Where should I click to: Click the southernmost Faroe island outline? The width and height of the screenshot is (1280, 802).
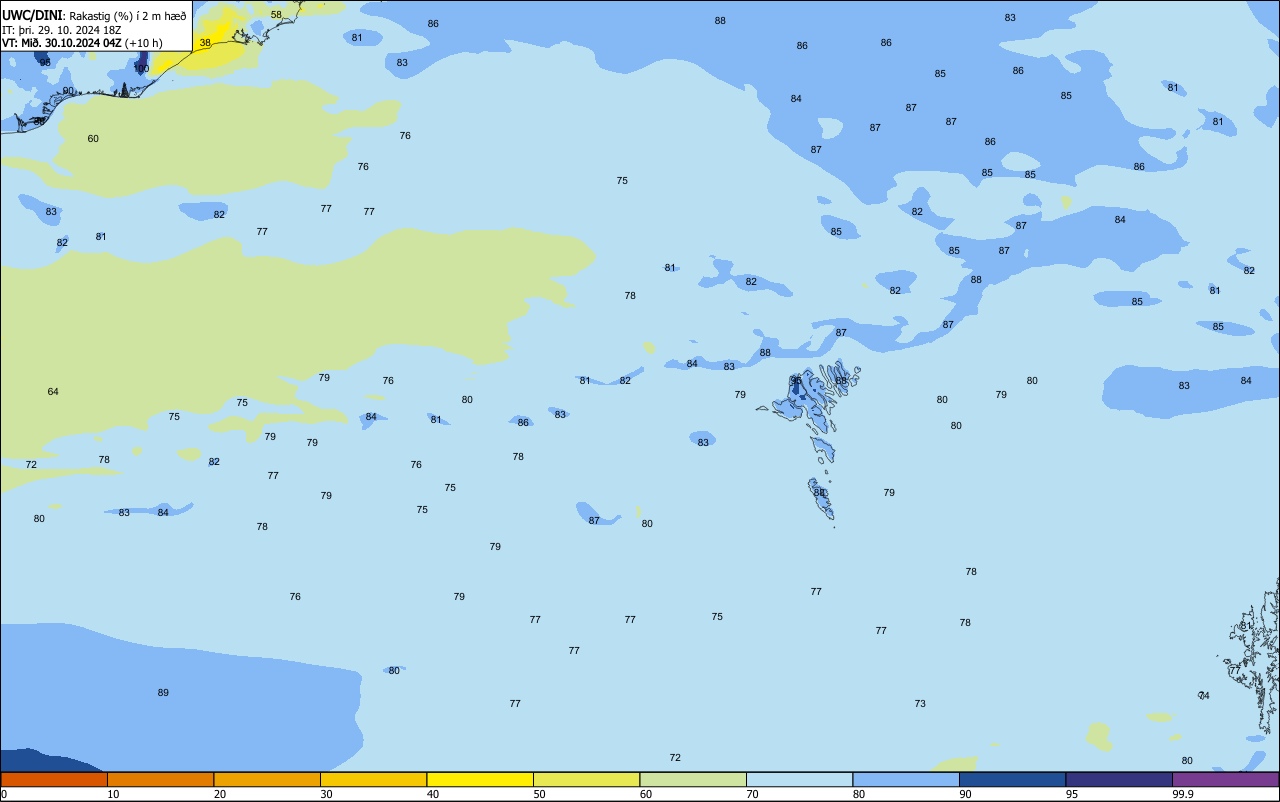821,499
